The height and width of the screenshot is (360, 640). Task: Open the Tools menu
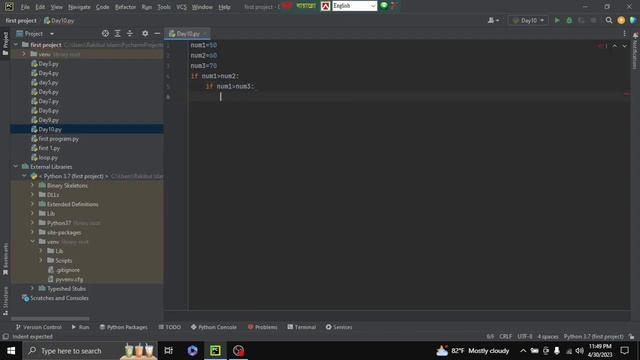pyautogui.click(x=164, y=7)
